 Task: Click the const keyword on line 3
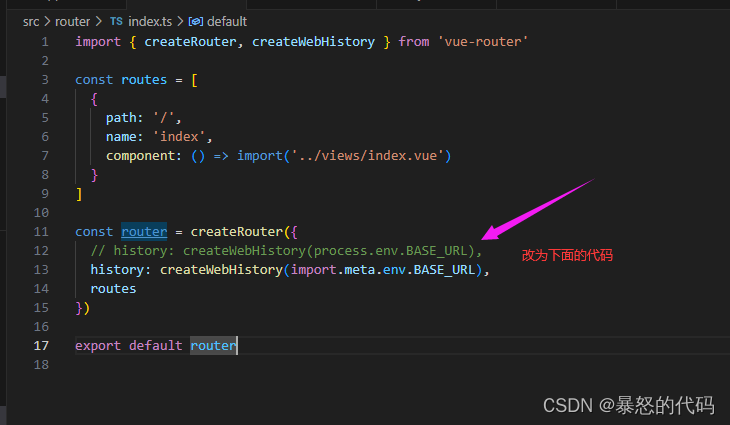94,80
